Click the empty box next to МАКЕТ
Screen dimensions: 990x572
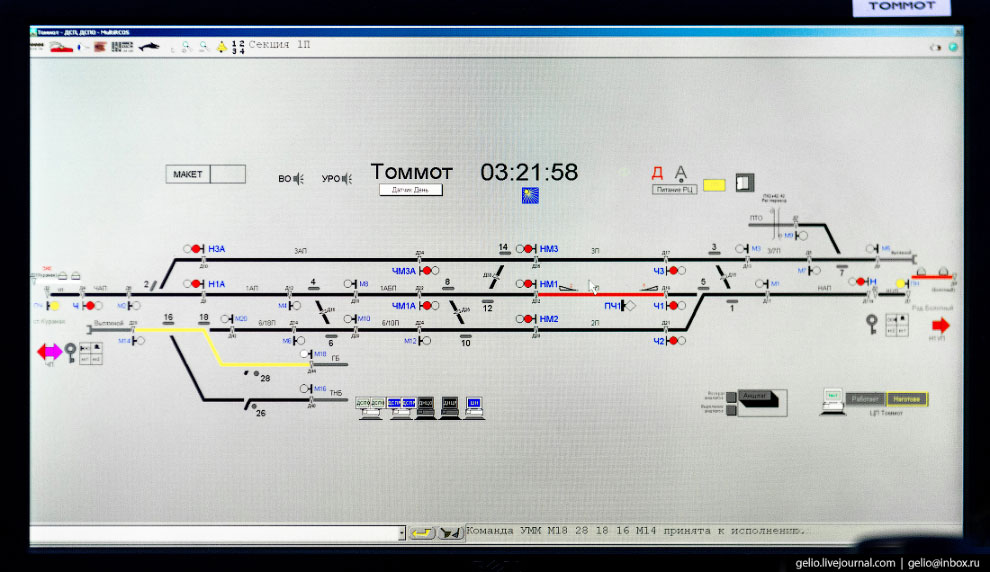[x=228, y=174]
